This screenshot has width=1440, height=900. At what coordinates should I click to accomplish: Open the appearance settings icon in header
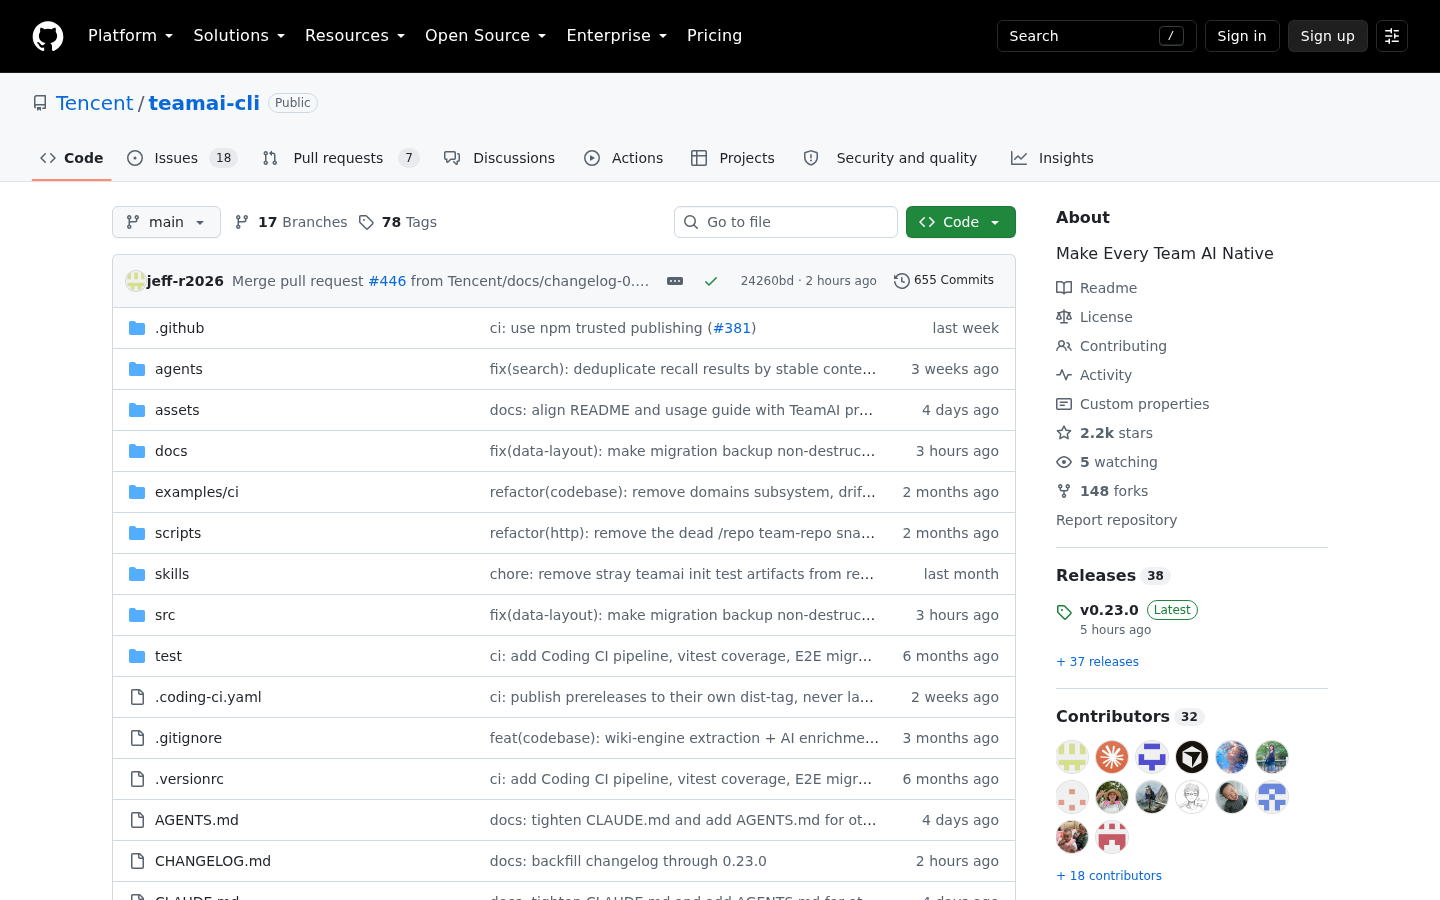click(1392, 36)
